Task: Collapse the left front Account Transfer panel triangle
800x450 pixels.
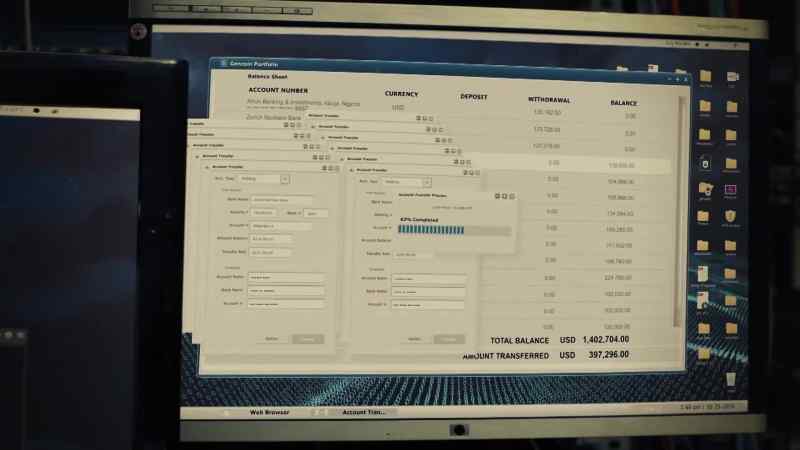Action: tap(207, 167)
